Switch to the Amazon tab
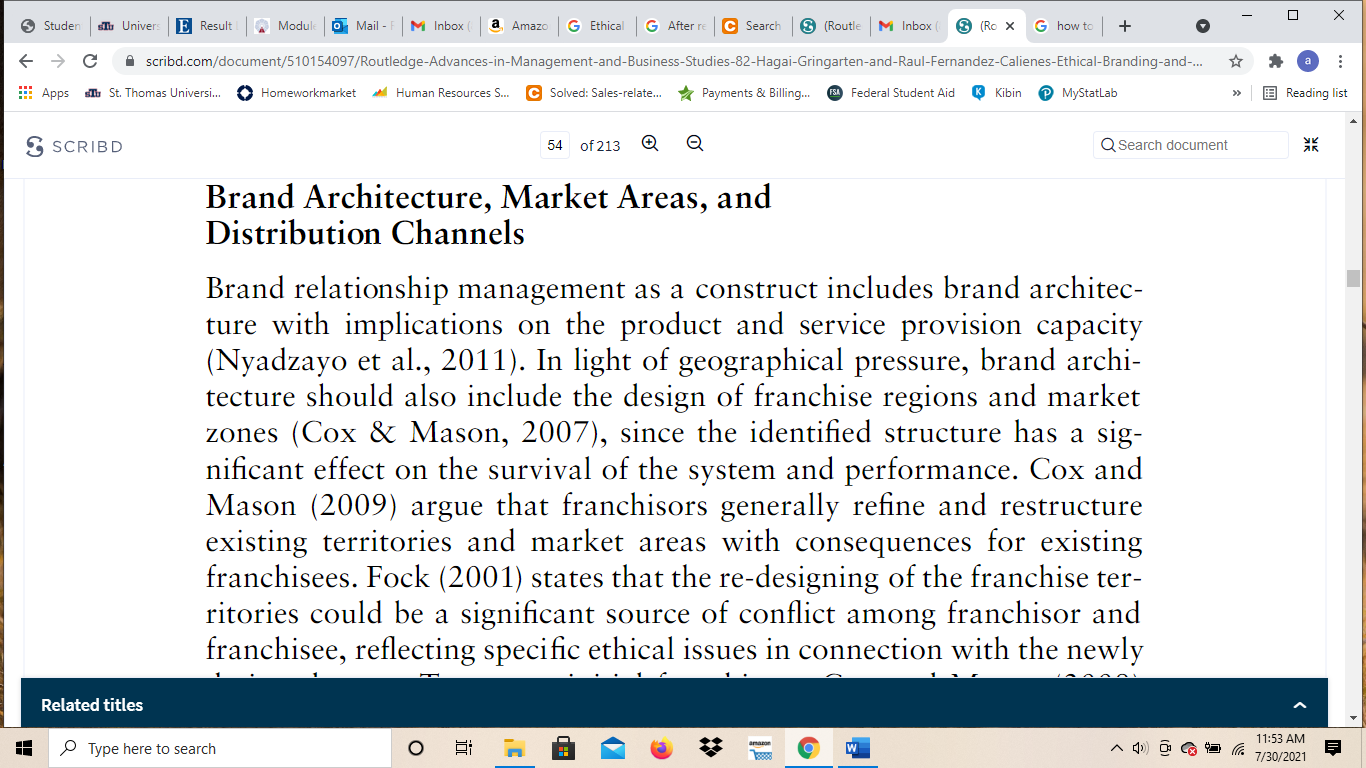This screenshot has height=768, width=1366. point(518,26)
